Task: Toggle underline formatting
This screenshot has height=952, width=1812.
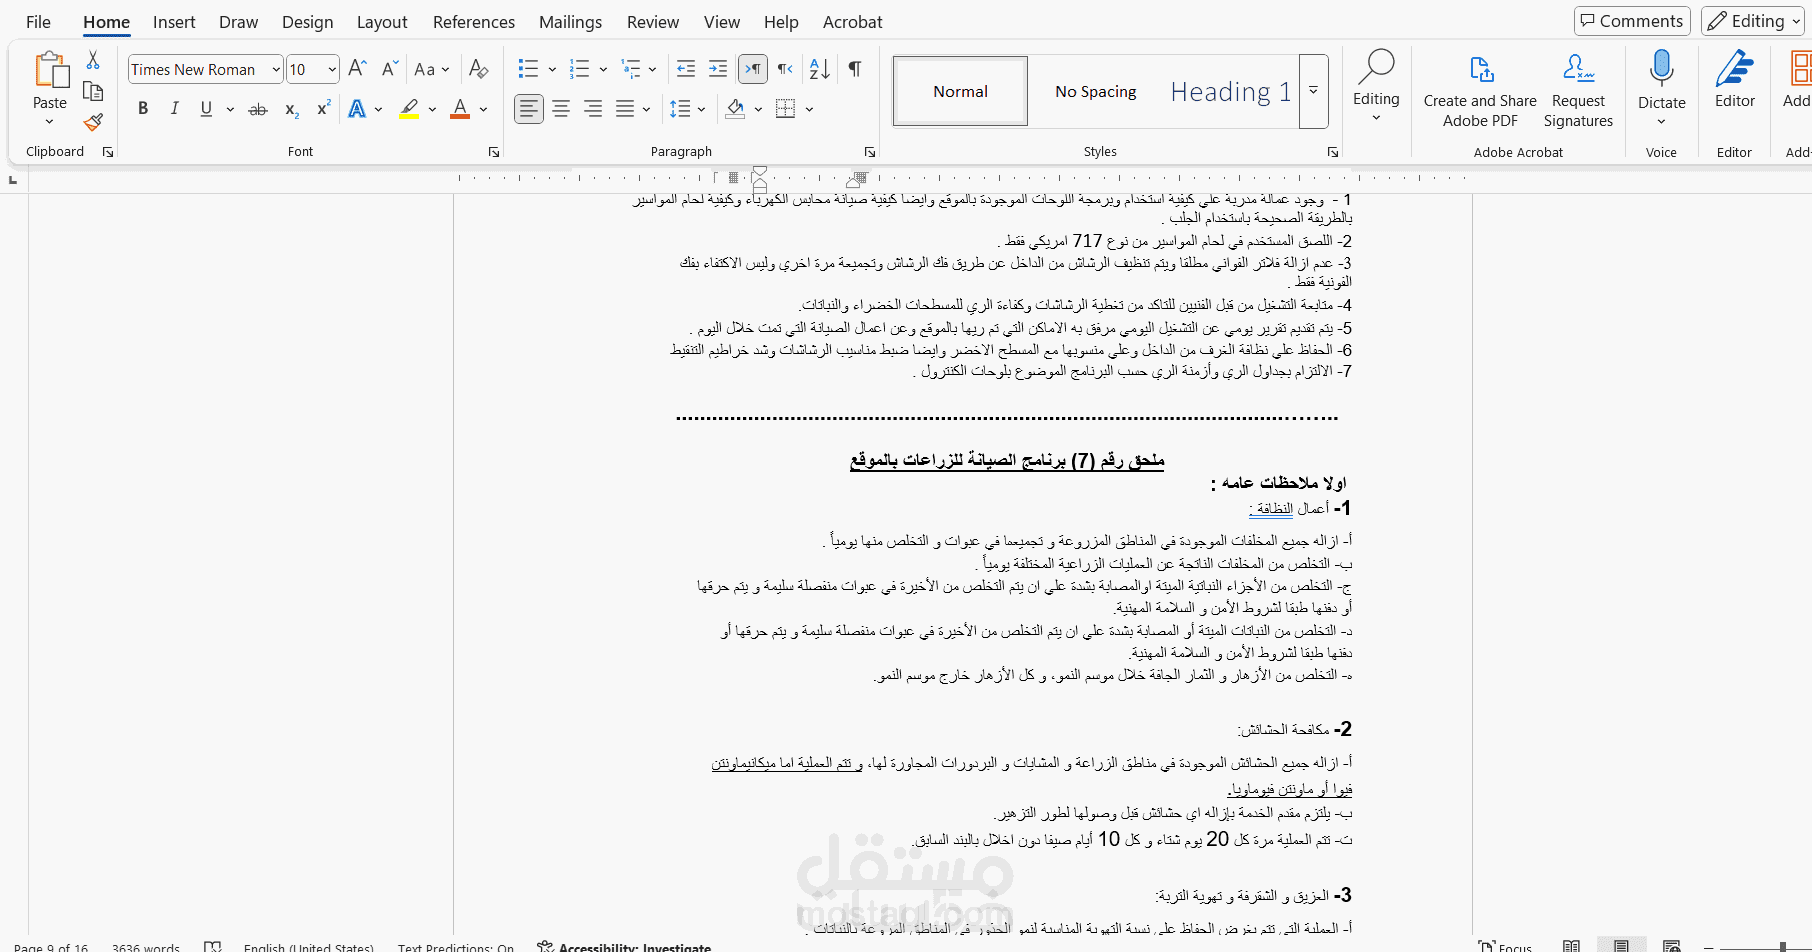Action: pos(206,109)
